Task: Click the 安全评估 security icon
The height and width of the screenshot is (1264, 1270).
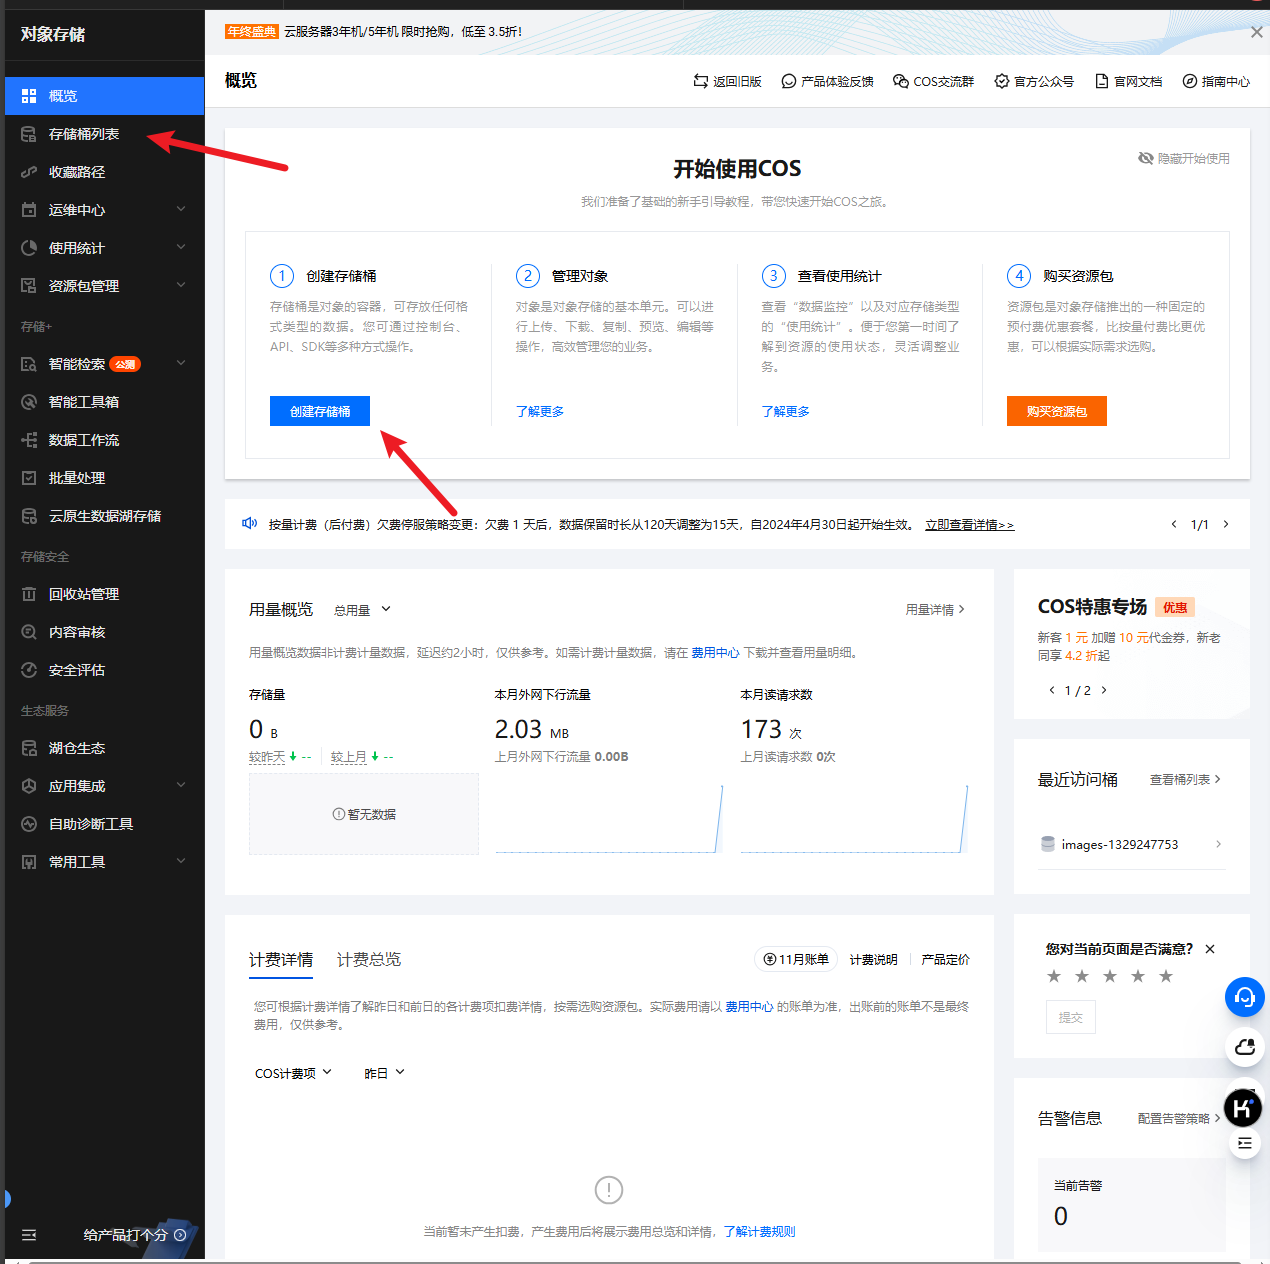Action: tap(29, 670)
